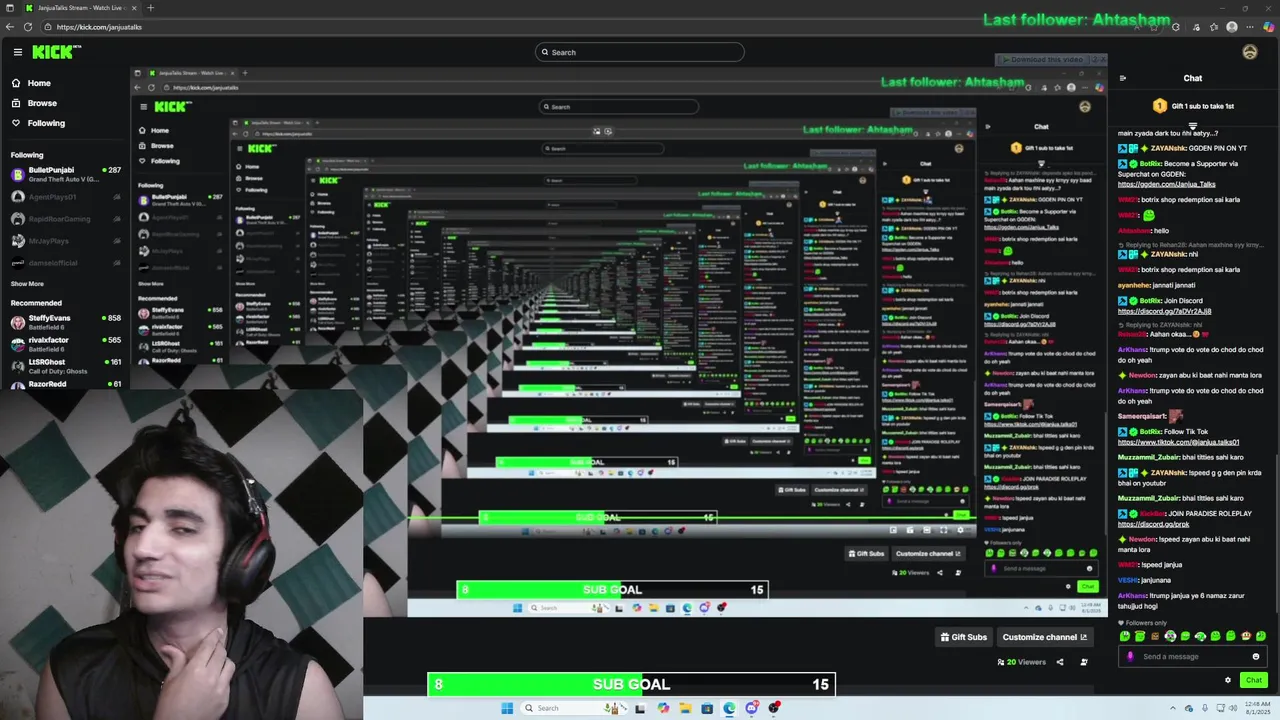Click the faded Download this video button
This screenshot has height=720, width=1280.
click(1046, 60)
